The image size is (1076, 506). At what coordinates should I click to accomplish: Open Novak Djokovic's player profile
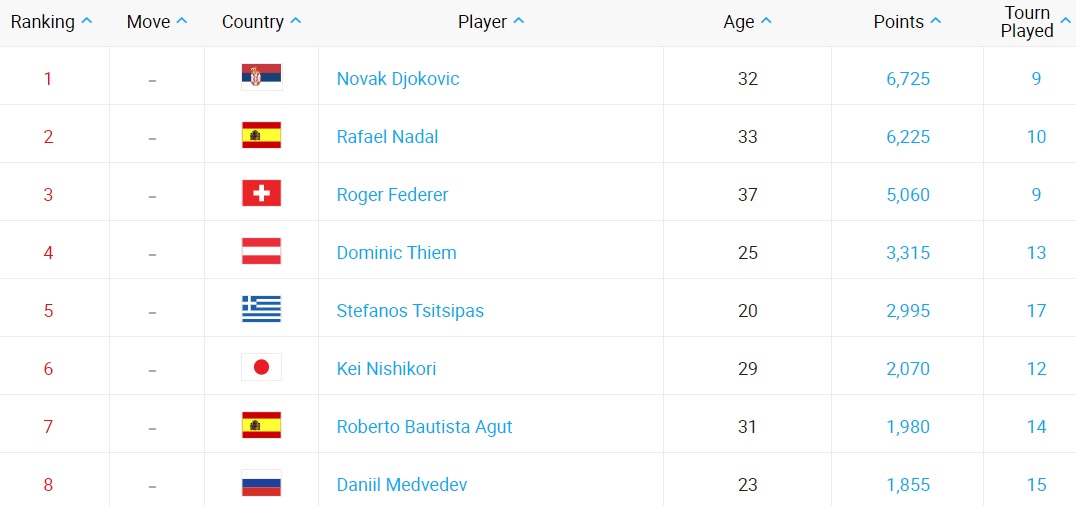[x=398, y=78]
